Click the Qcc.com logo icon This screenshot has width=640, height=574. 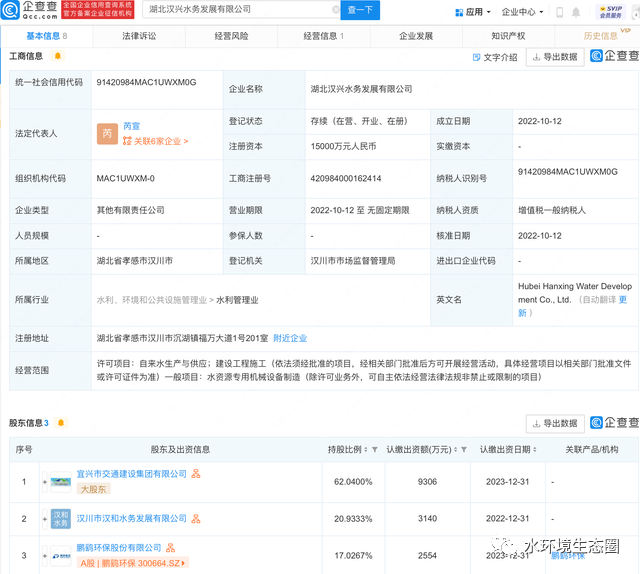pyautogui.click(x=10, y=10)
